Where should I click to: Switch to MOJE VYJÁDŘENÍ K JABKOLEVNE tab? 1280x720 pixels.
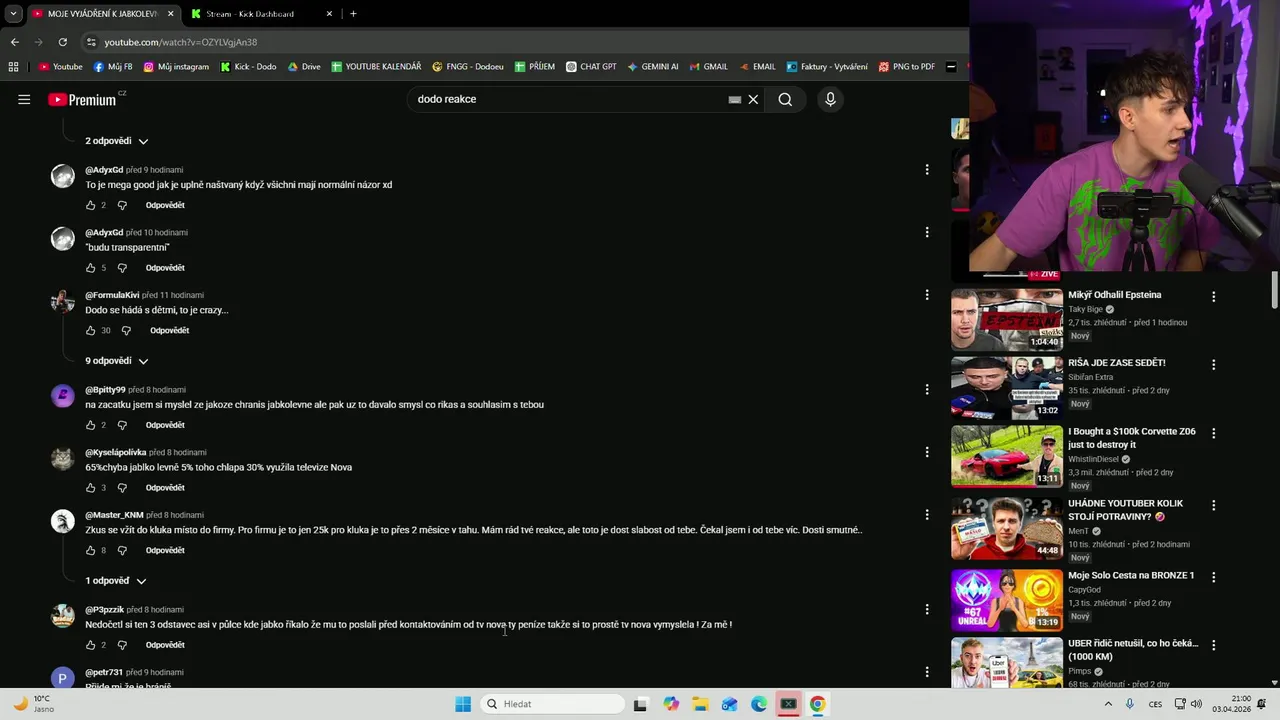click(103, 14)
